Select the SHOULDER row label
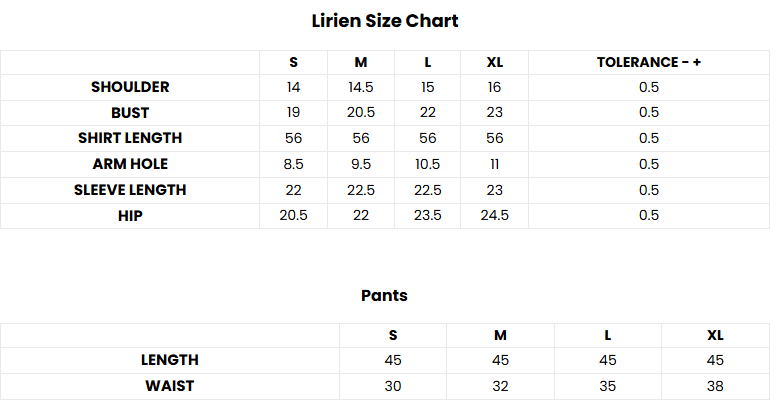The image size is (777, 420). tap(130, 87)
